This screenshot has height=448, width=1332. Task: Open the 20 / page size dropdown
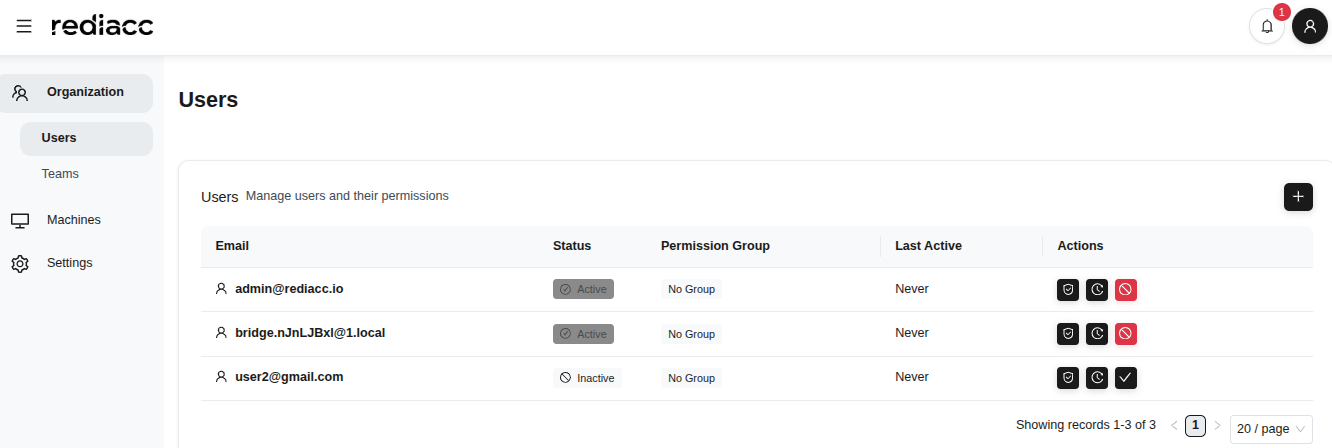point(1270,428)
